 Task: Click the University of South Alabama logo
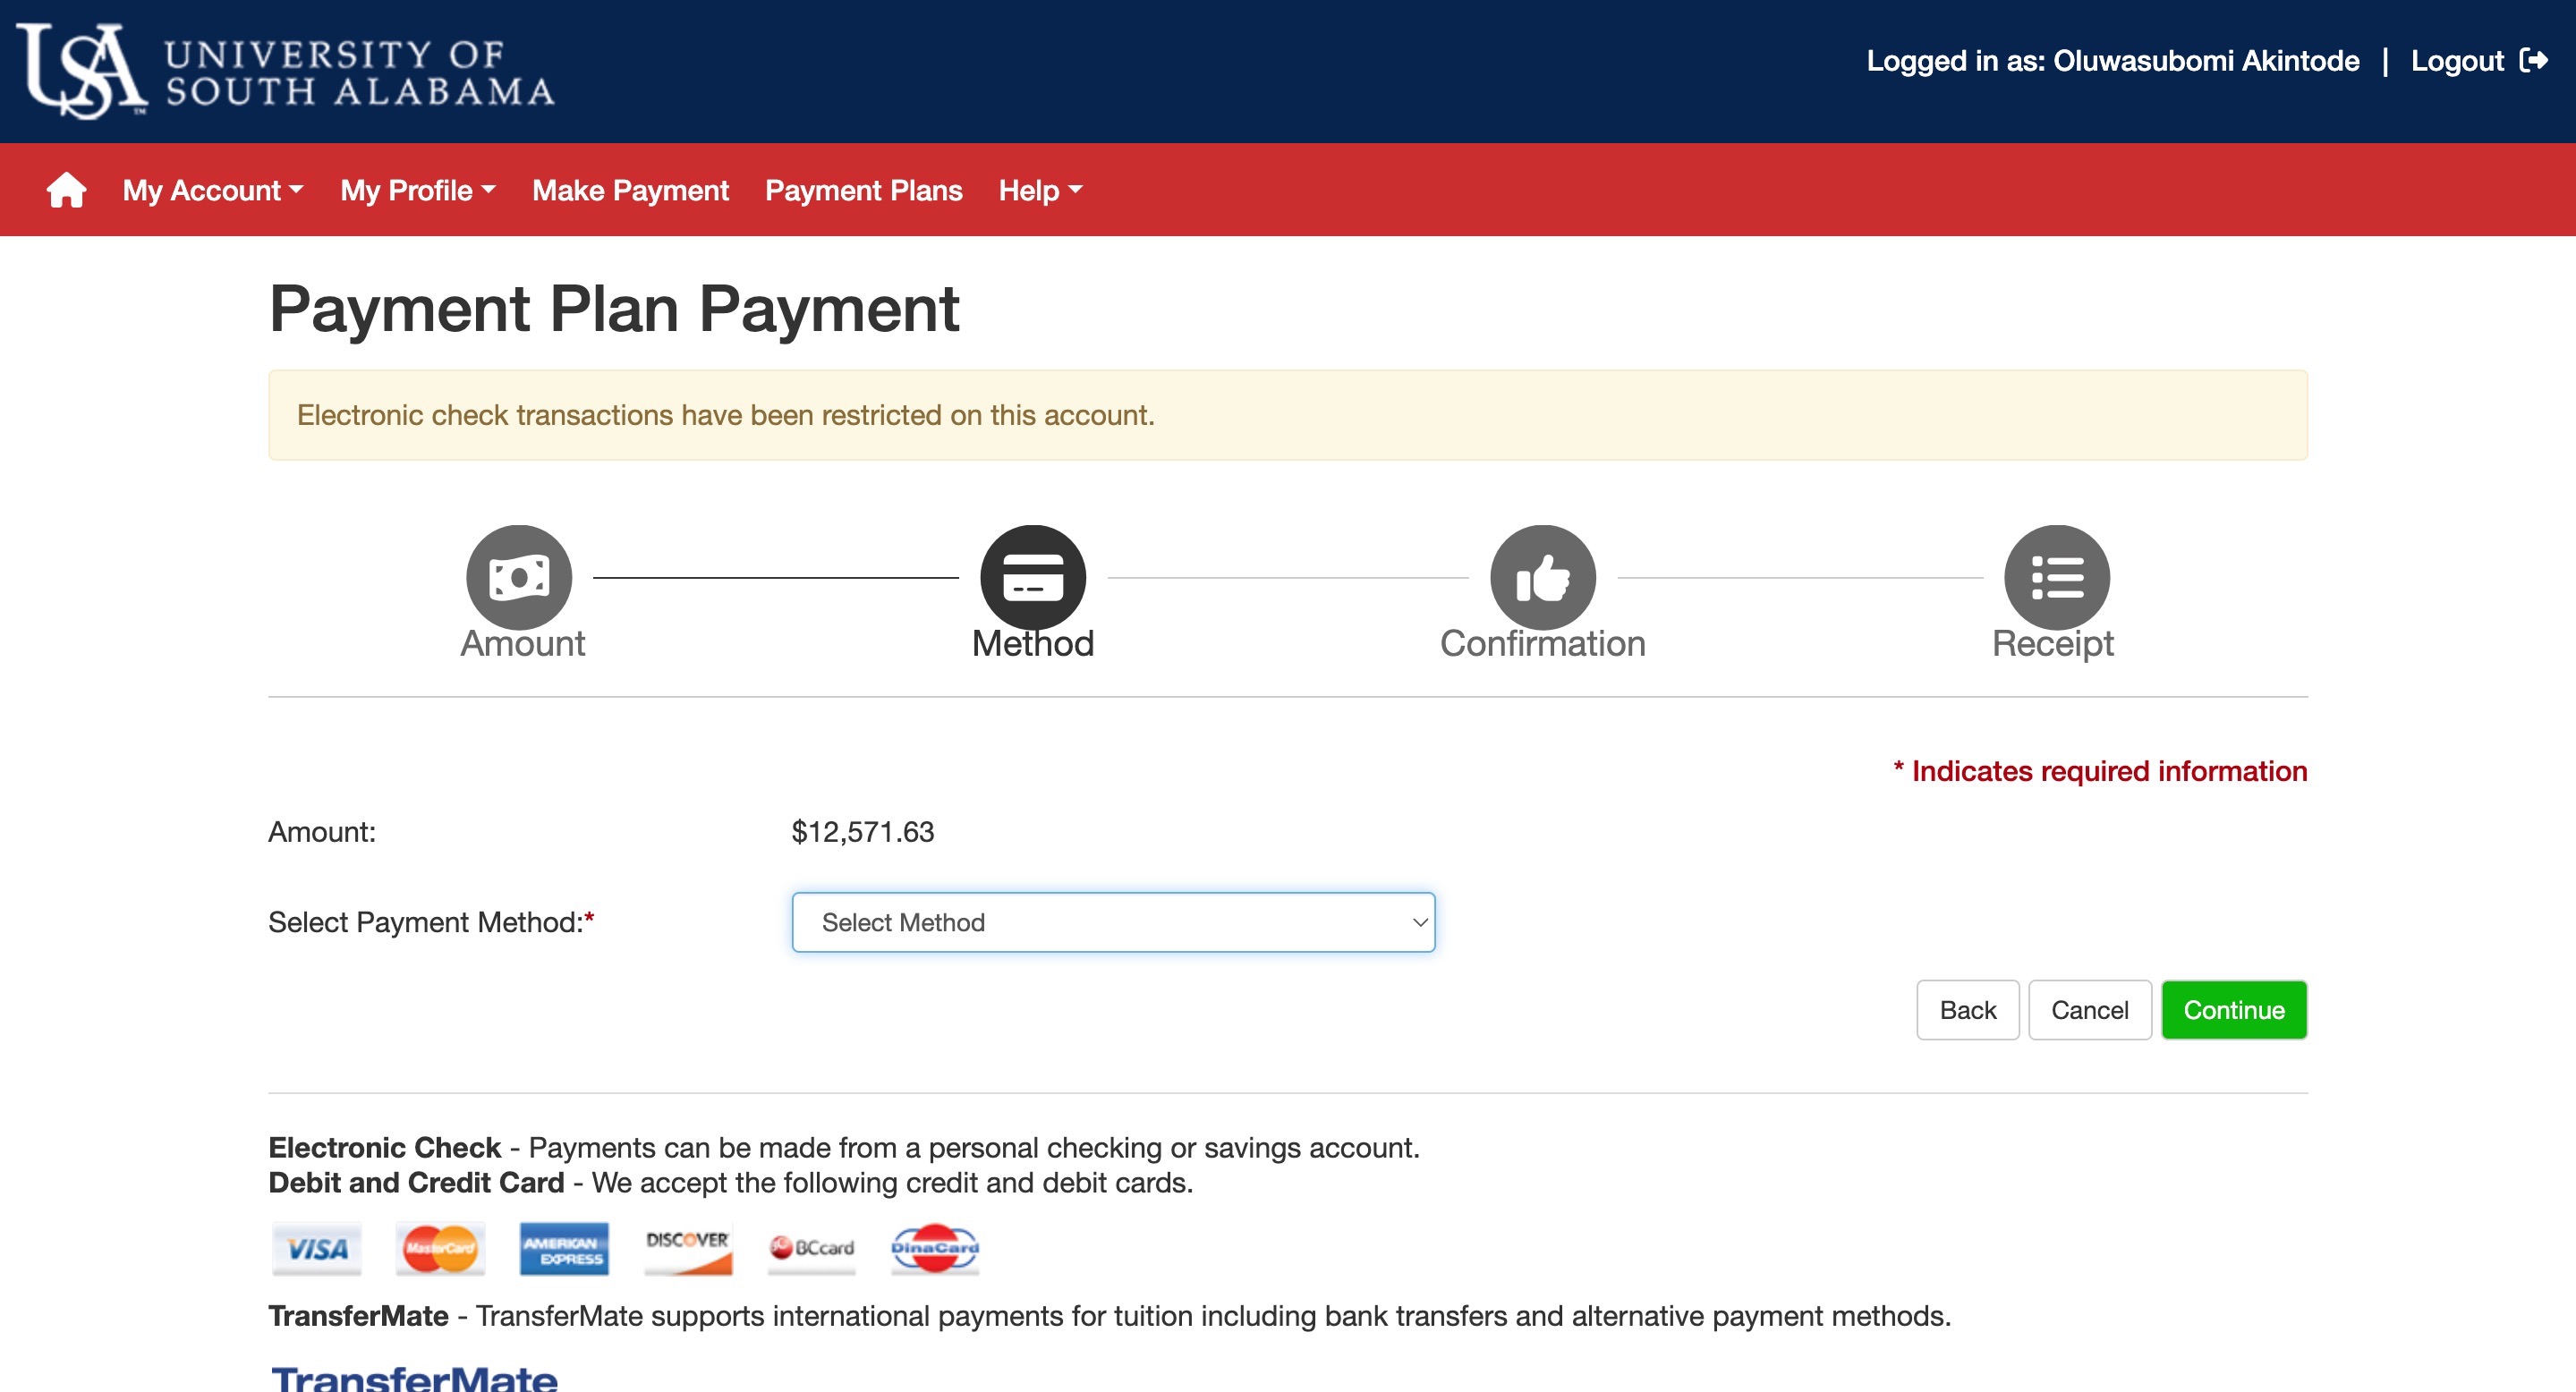286,71
